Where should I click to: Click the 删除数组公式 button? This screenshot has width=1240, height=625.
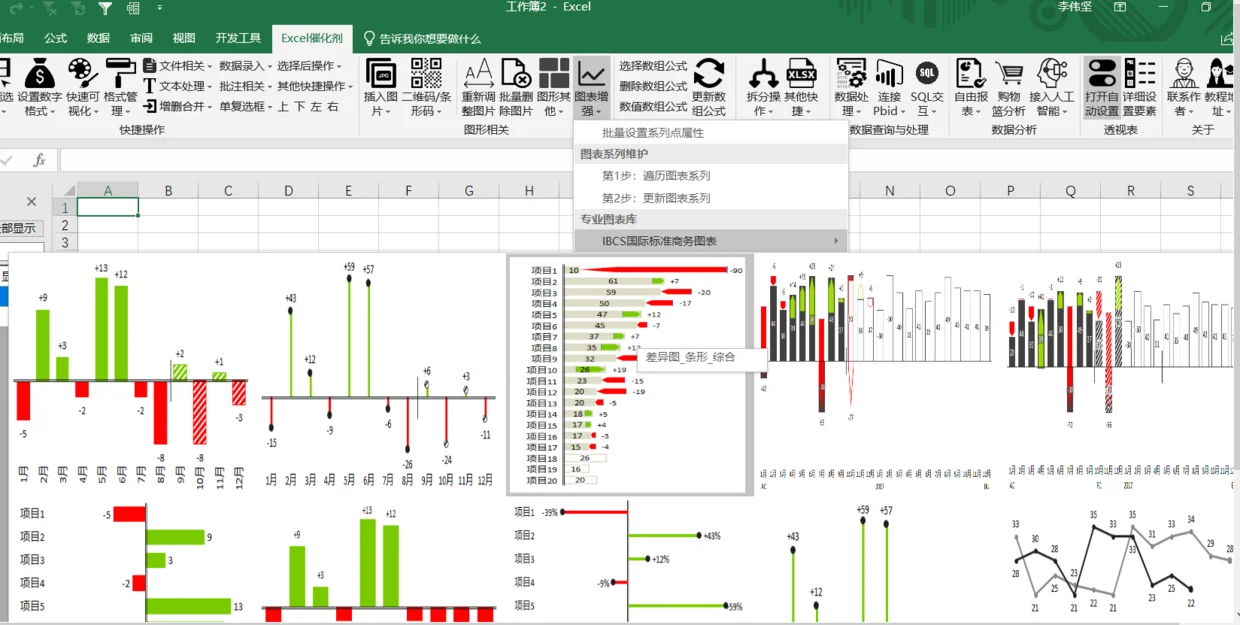click(653, 86)
